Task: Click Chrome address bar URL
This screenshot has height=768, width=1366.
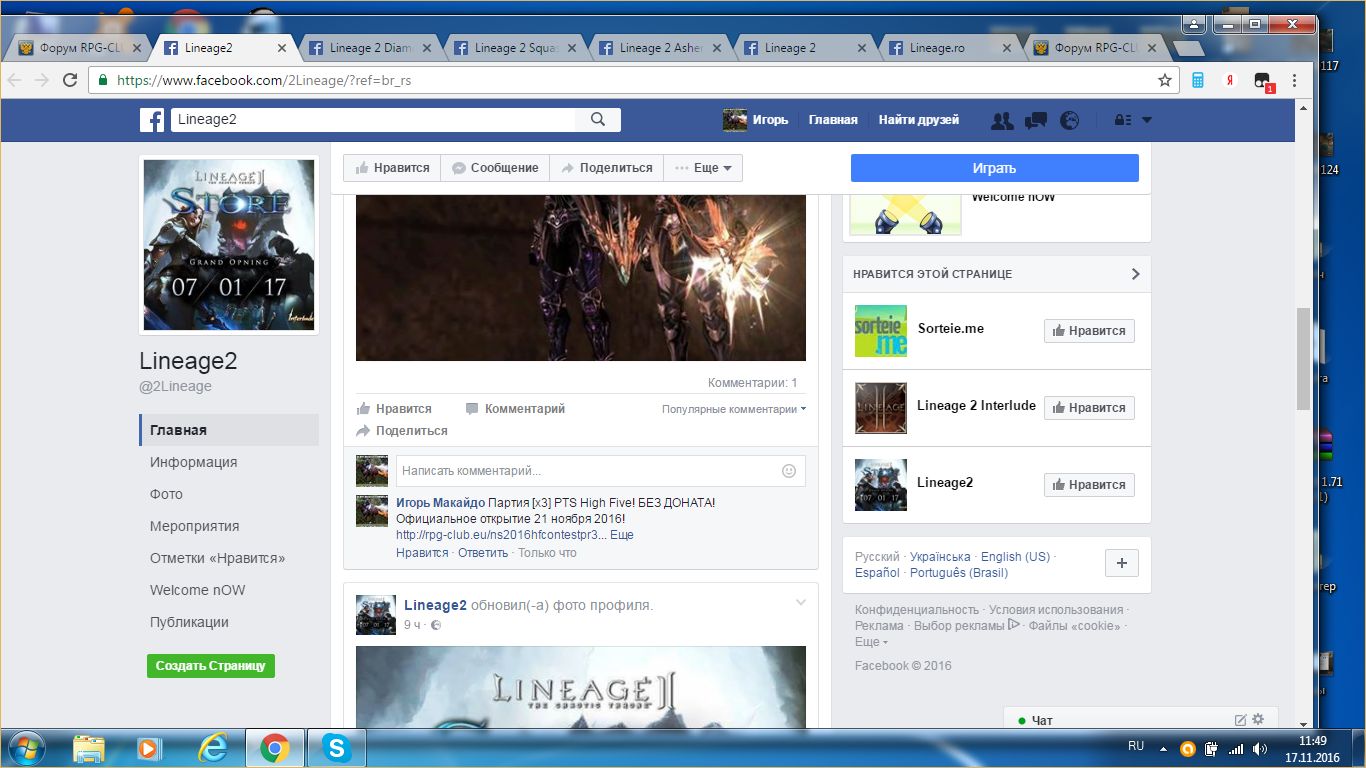Action: [264, 81]
